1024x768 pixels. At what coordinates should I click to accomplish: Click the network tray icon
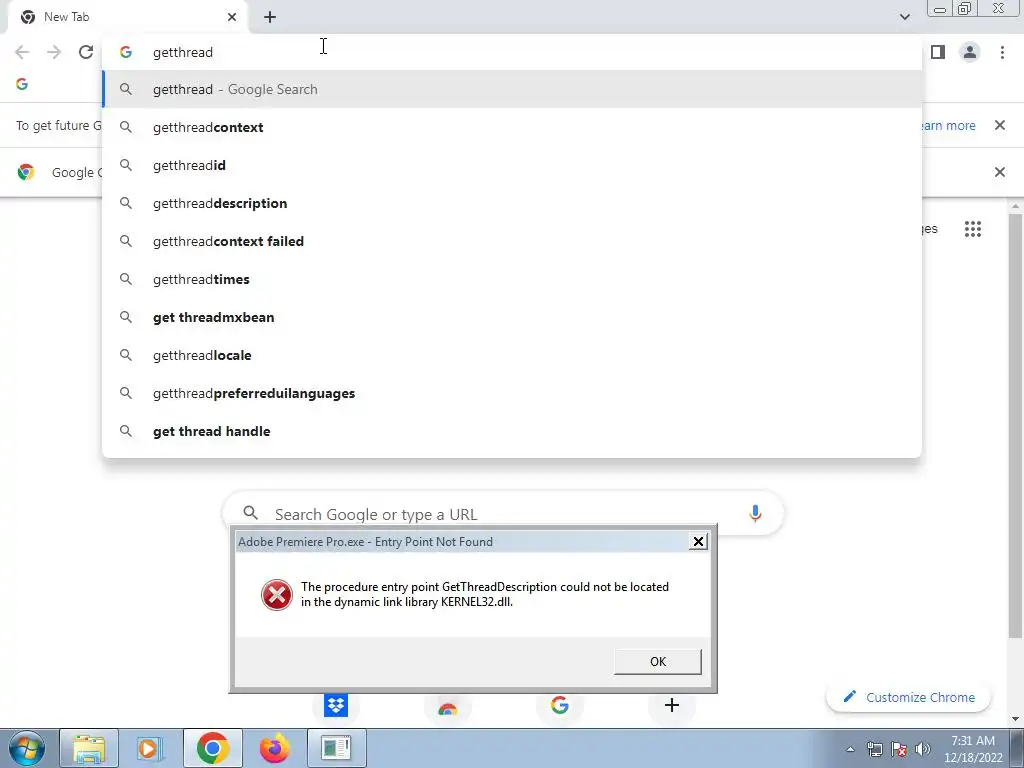tap(874, 749)
